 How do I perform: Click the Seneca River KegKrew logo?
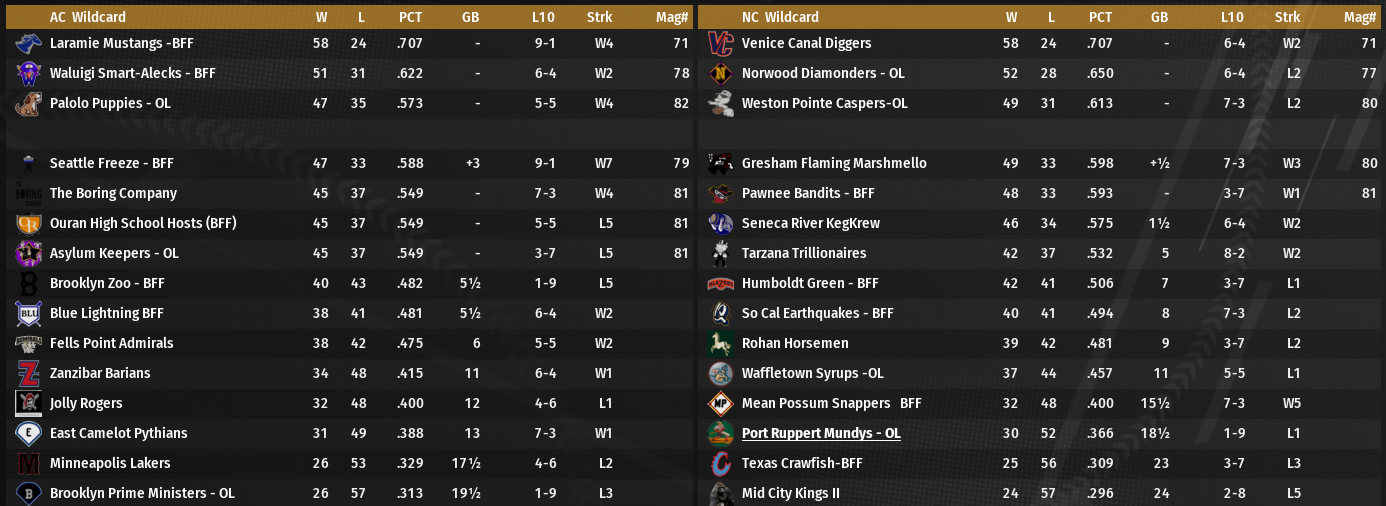(720, 224)
